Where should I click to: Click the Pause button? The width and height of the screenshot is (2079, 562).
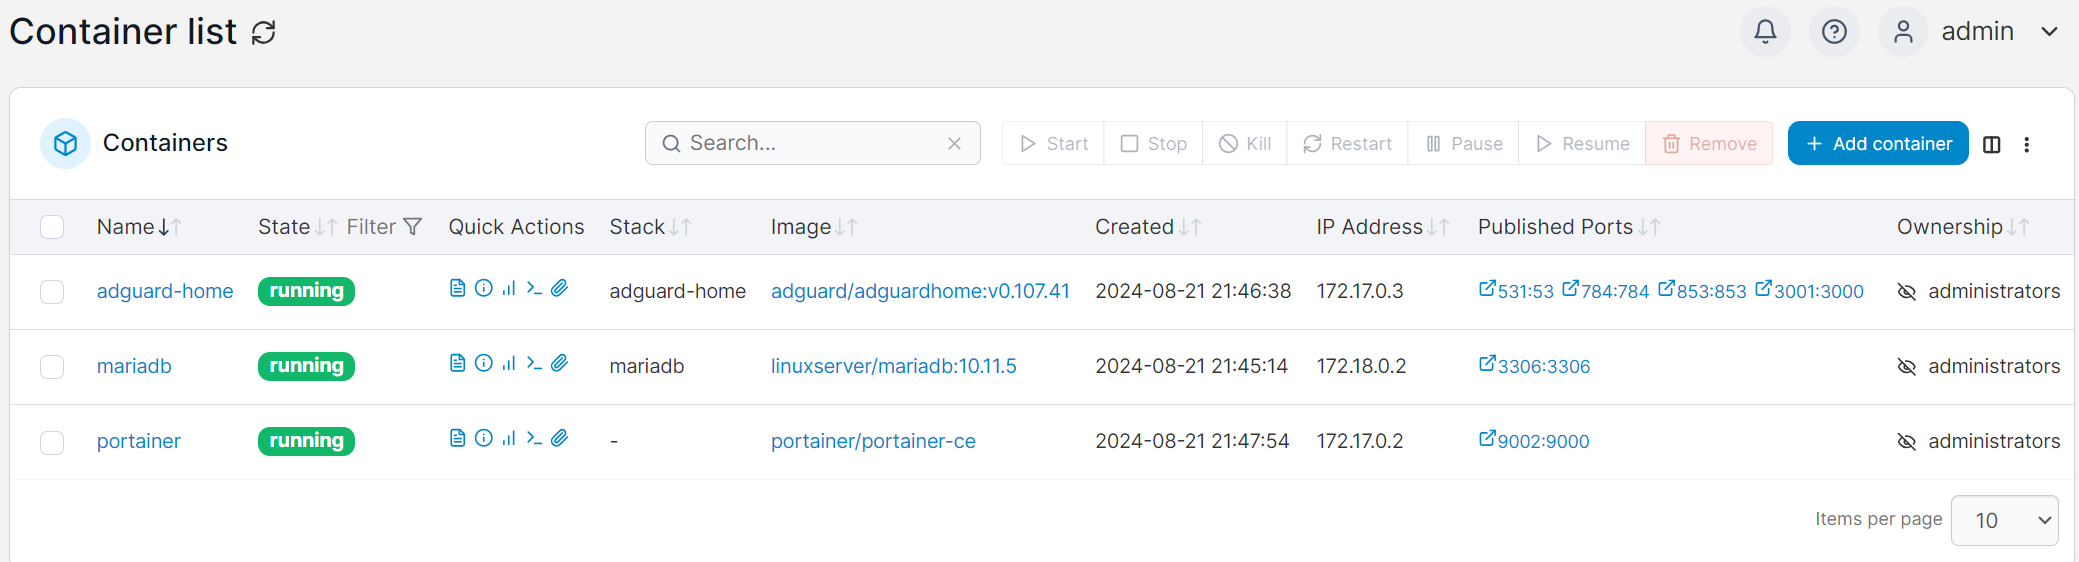(x=1463, y=143)
